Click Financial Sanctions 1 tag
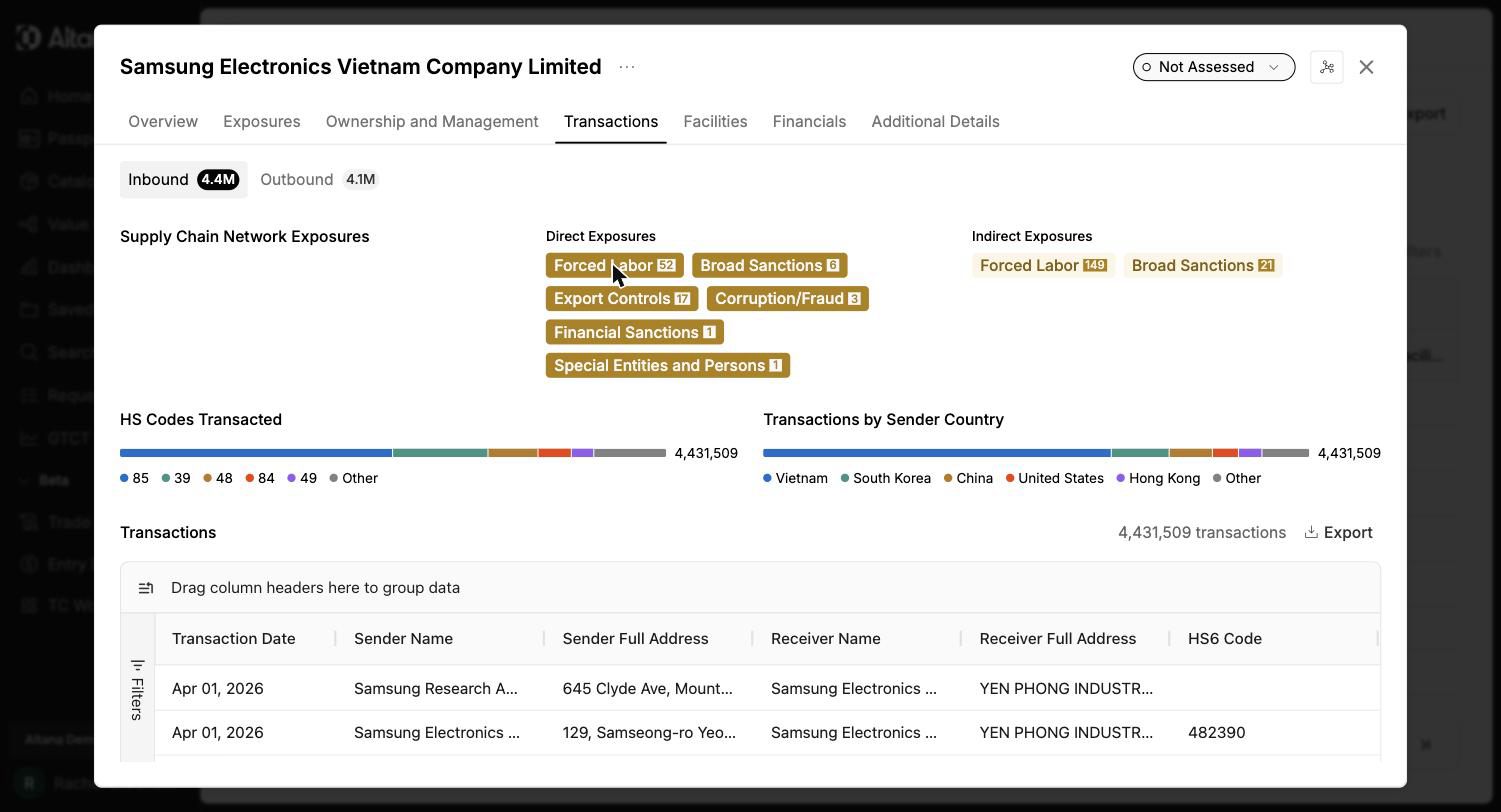 pyautogui.click(x=634, y=332)
